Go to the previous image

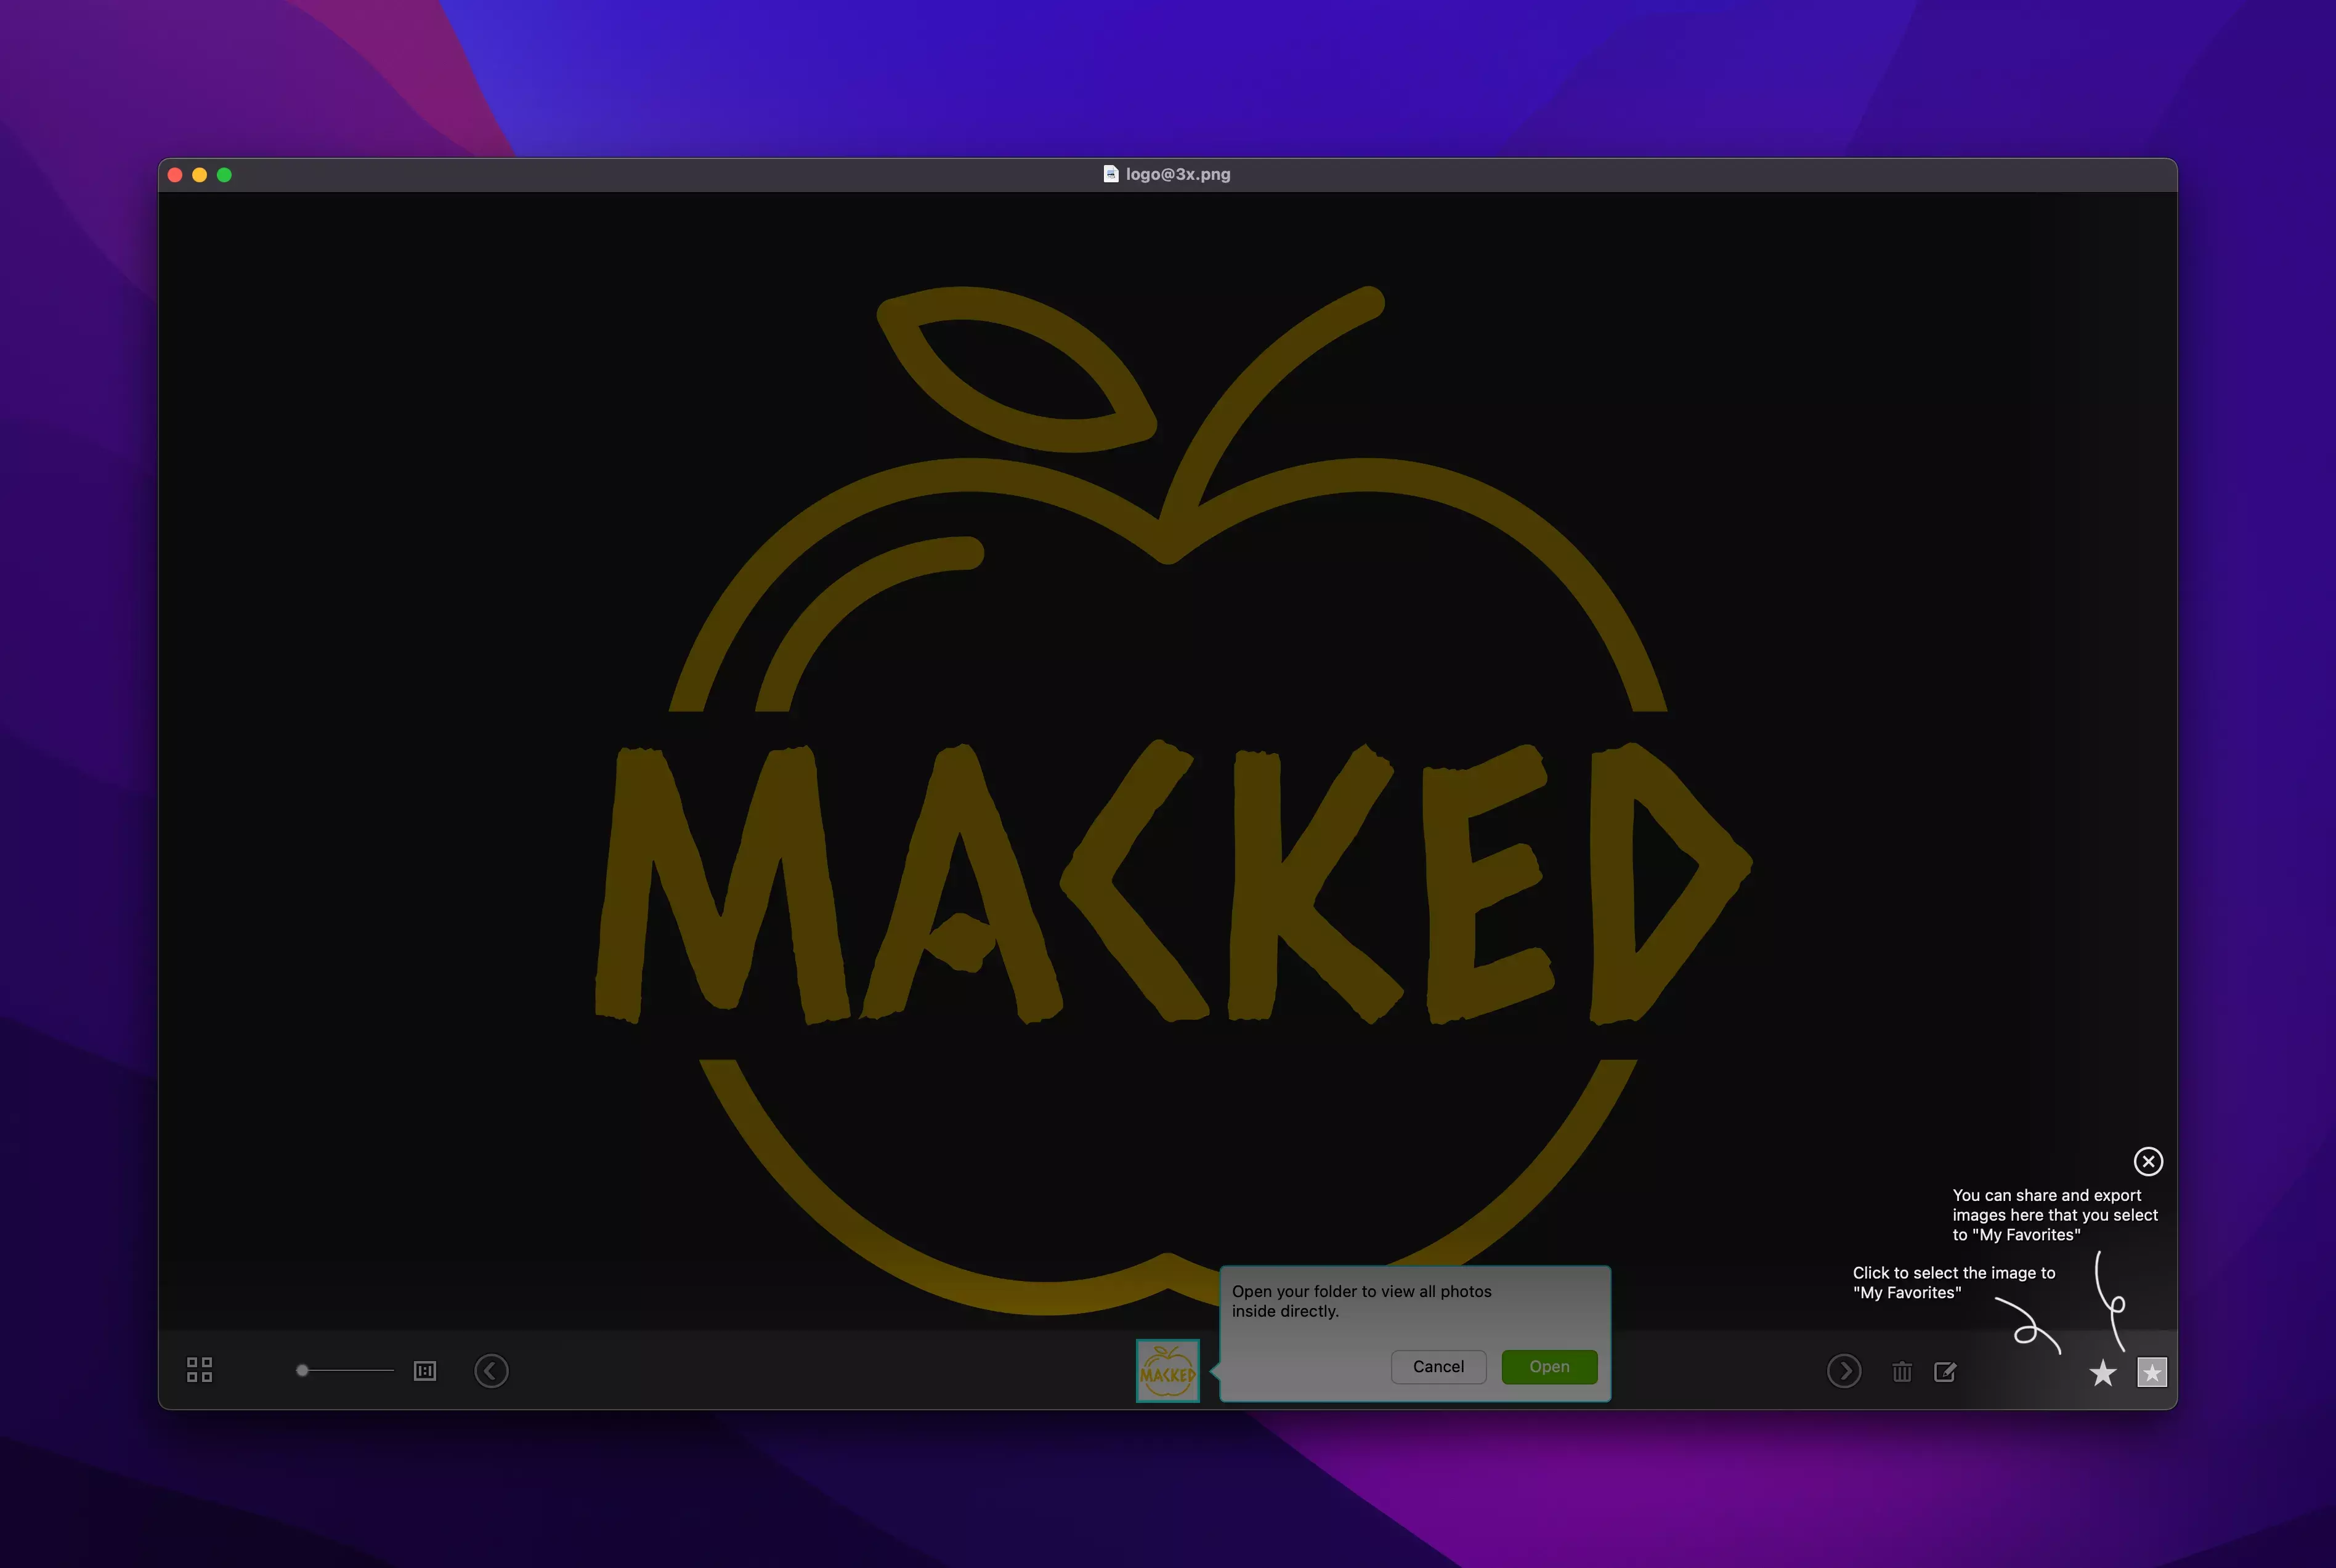(x=491, y=1370)
